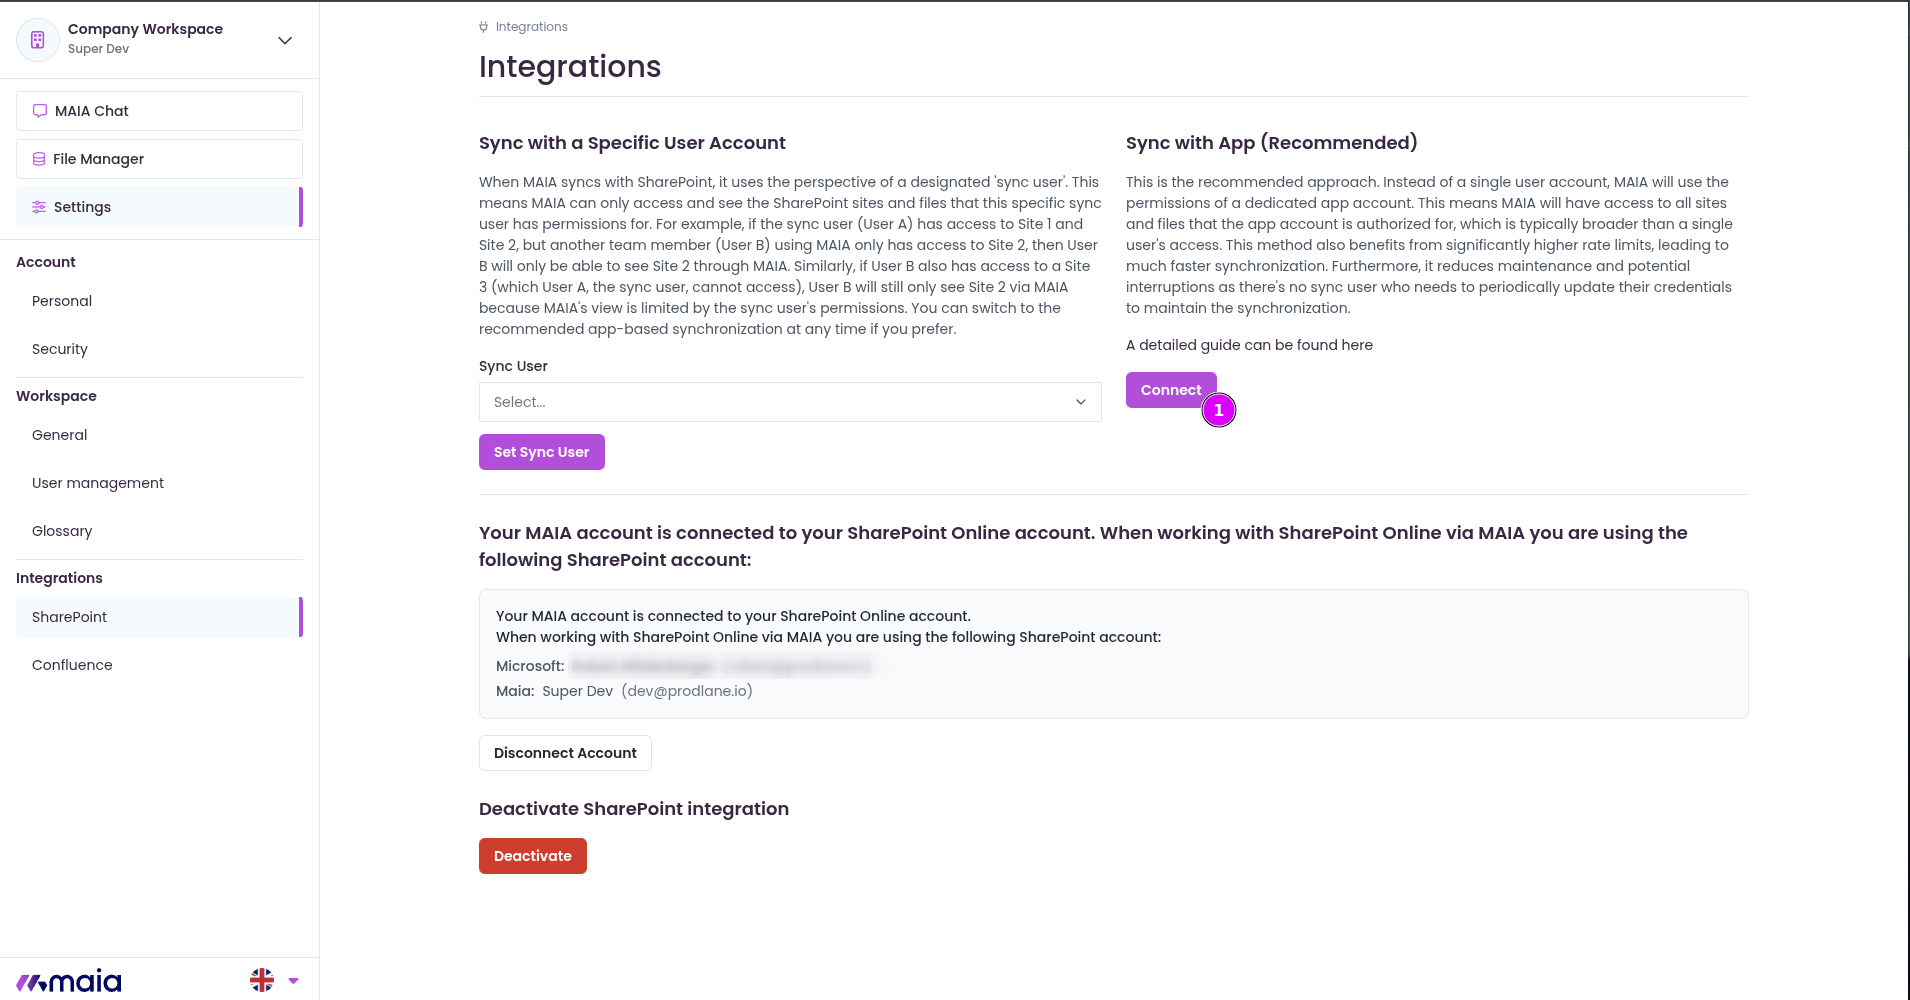
Task: Click the File Manager database icon
Action: (x=39, y=159)
